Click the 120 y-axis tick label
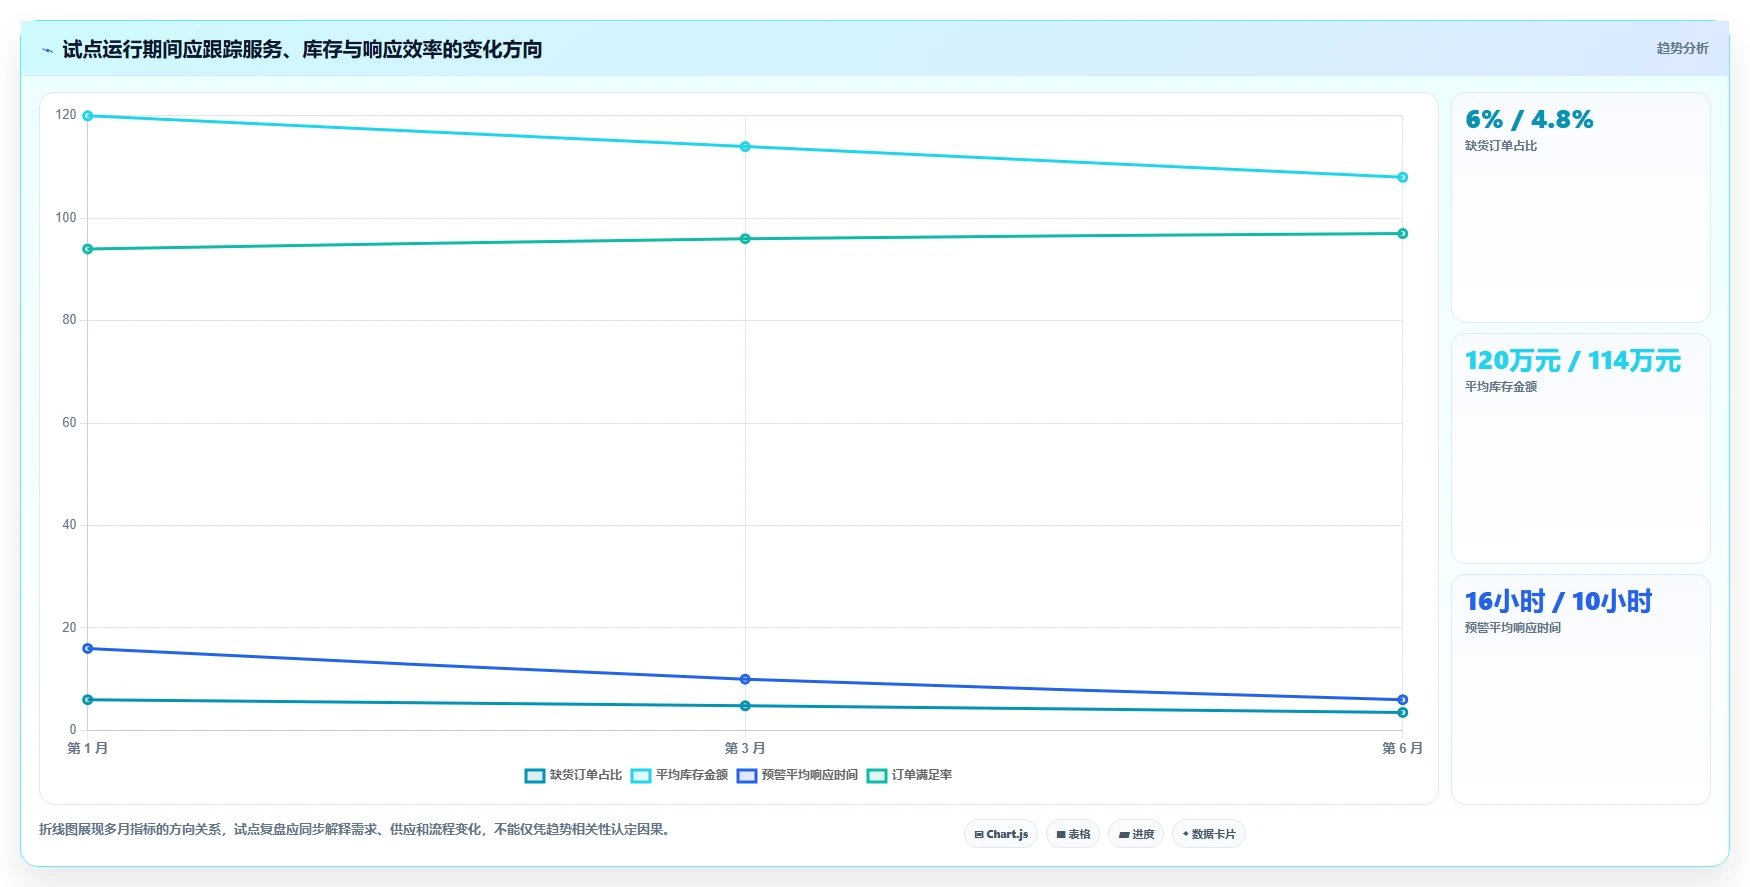Screen dimensions: 1750x887 (x=66, y=115)
